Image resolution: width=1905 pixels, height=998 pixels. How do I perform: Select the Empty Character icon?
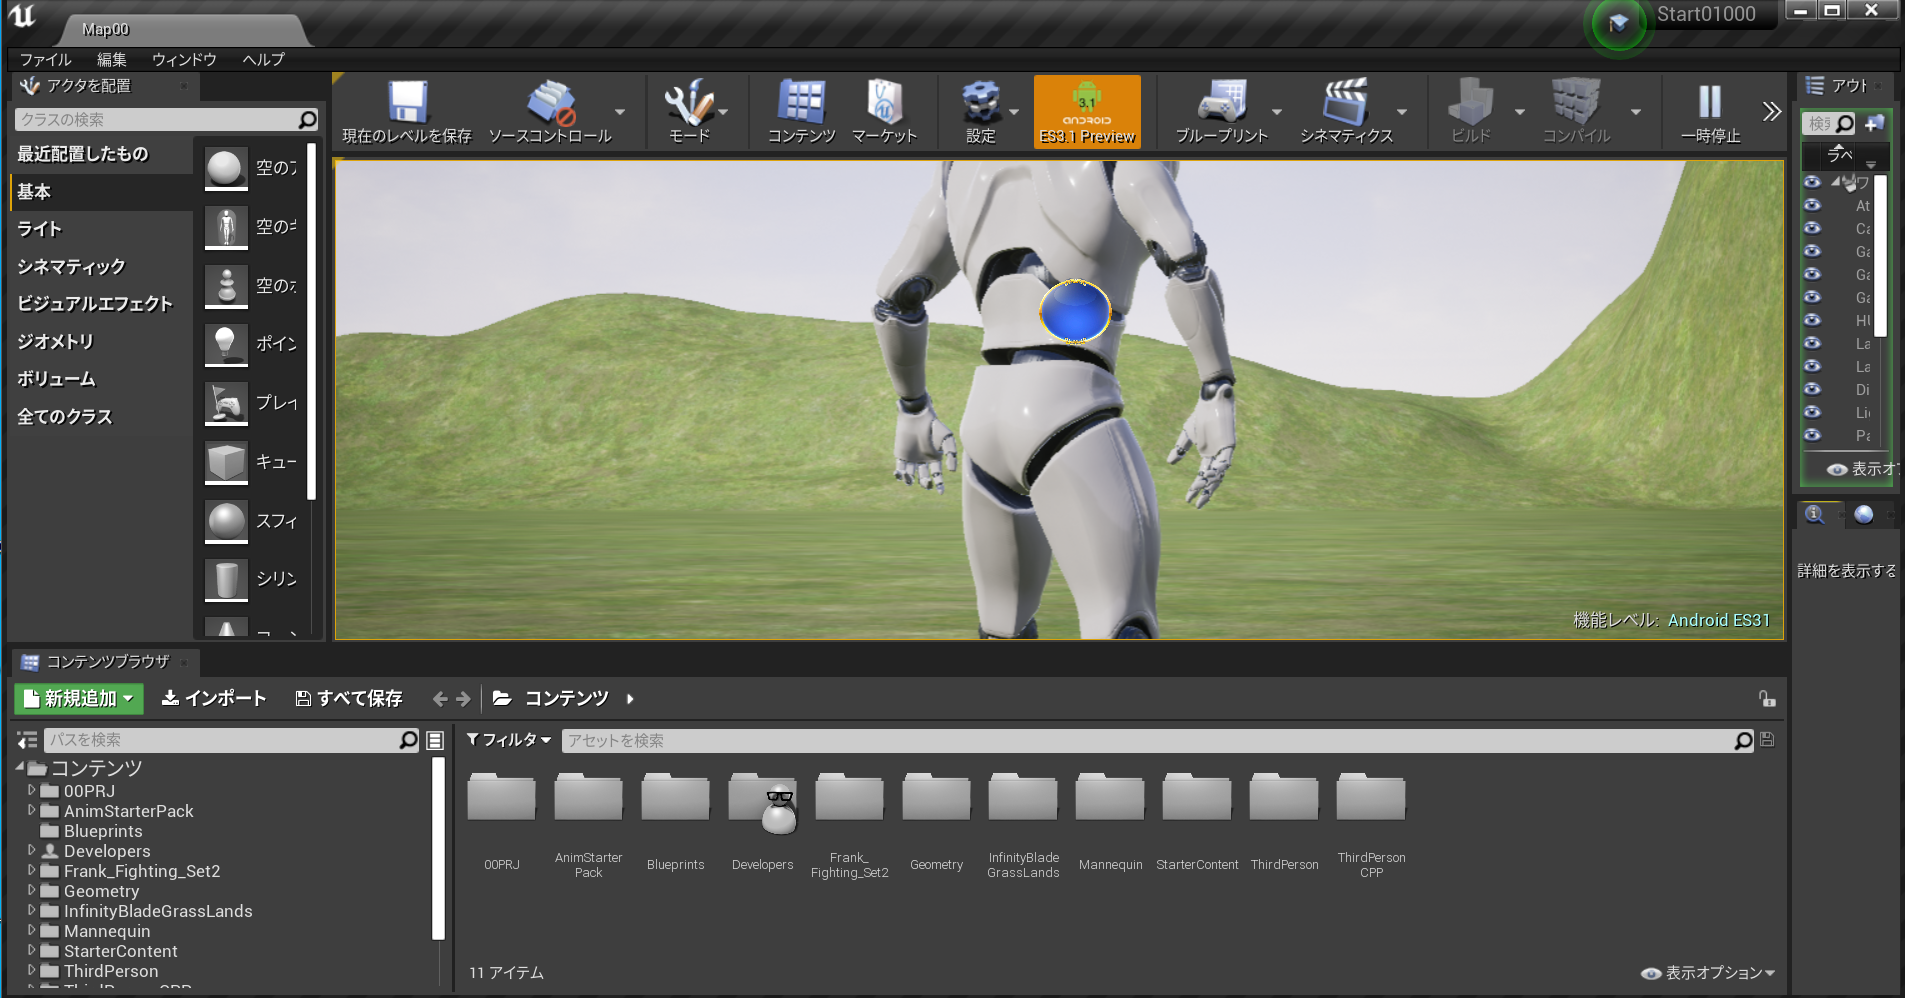(226, 227)
